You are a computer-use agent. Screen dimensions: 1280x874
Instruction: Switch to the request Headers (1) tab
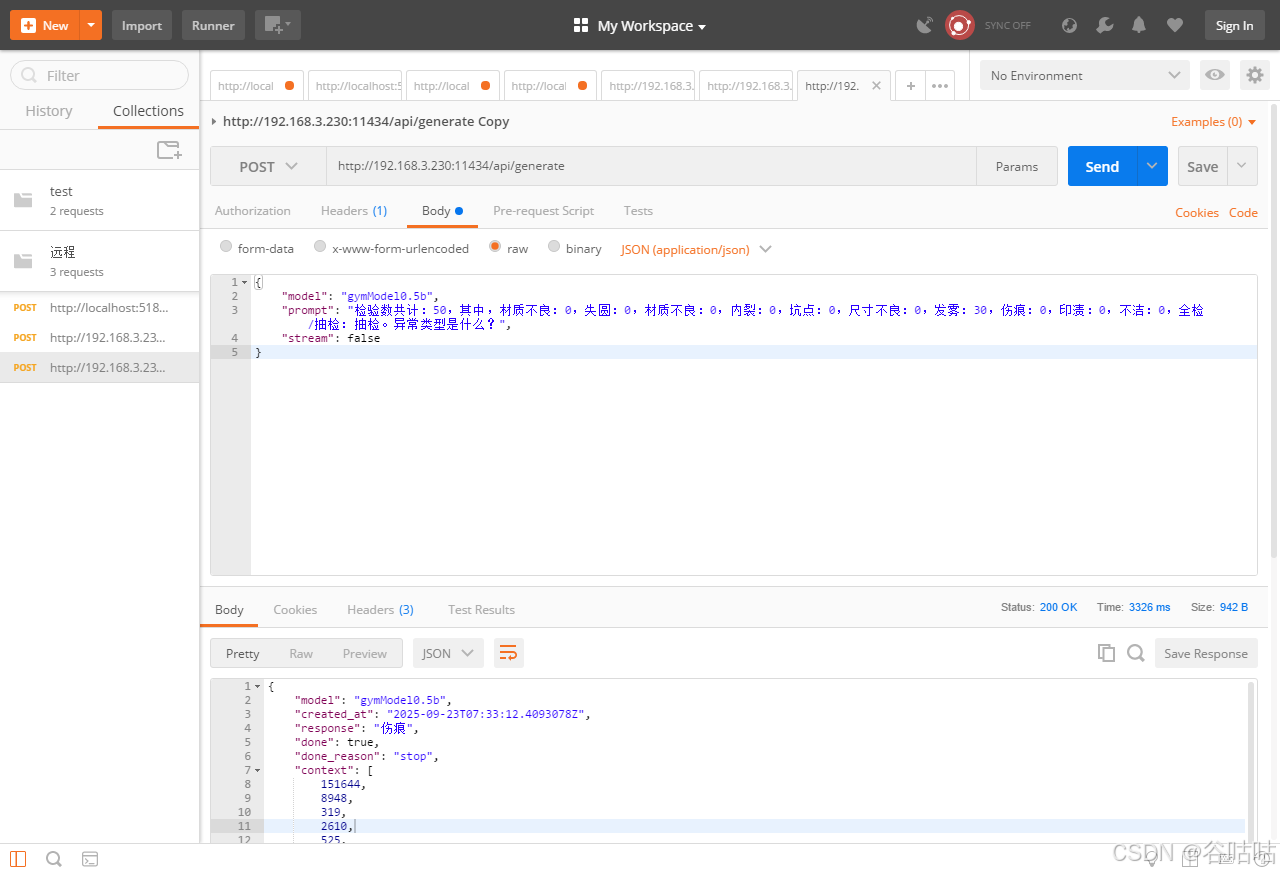click(354, 211)
